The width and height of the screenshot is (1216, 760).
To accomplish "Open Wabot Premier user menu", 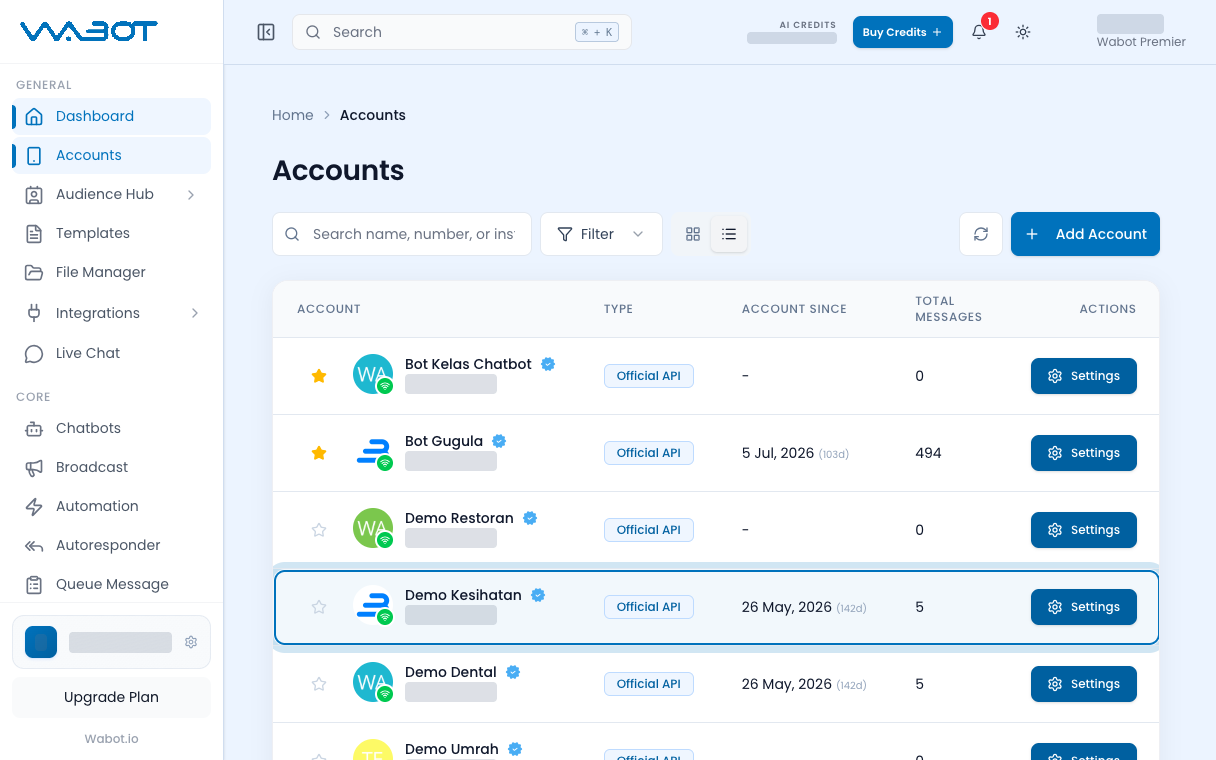I will coord(1141,32).
